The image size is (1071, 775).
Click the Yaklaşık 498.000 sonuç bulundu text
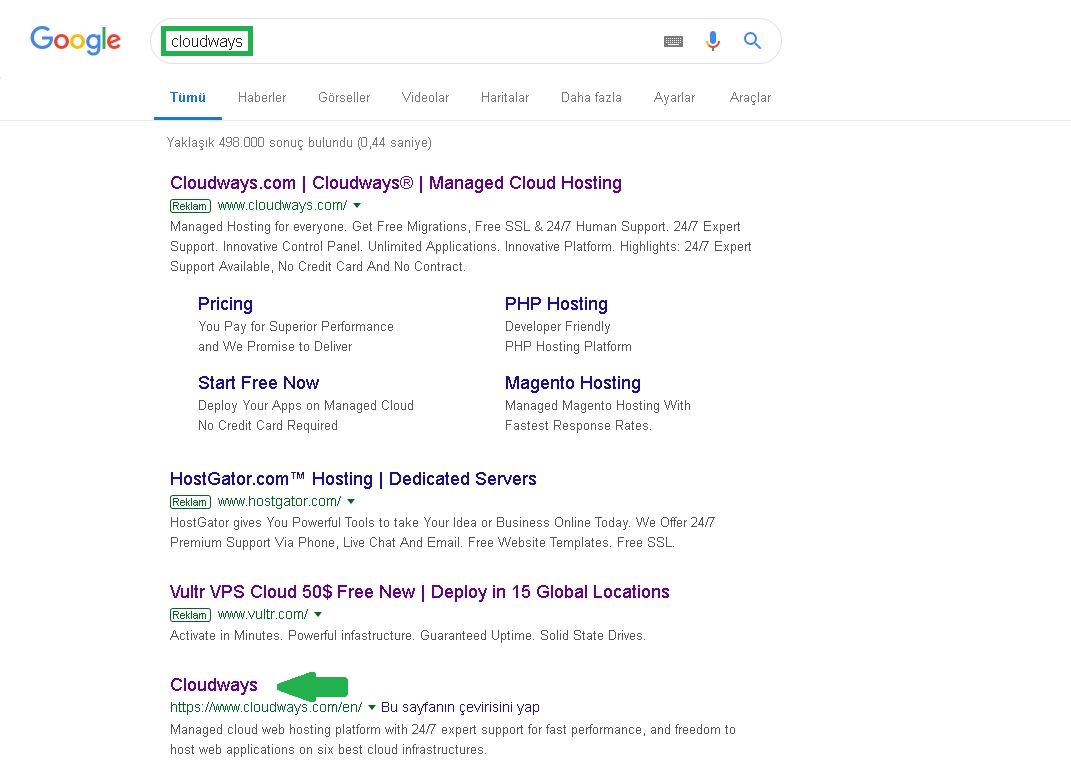pyautogui.click(x=299, y=143)
